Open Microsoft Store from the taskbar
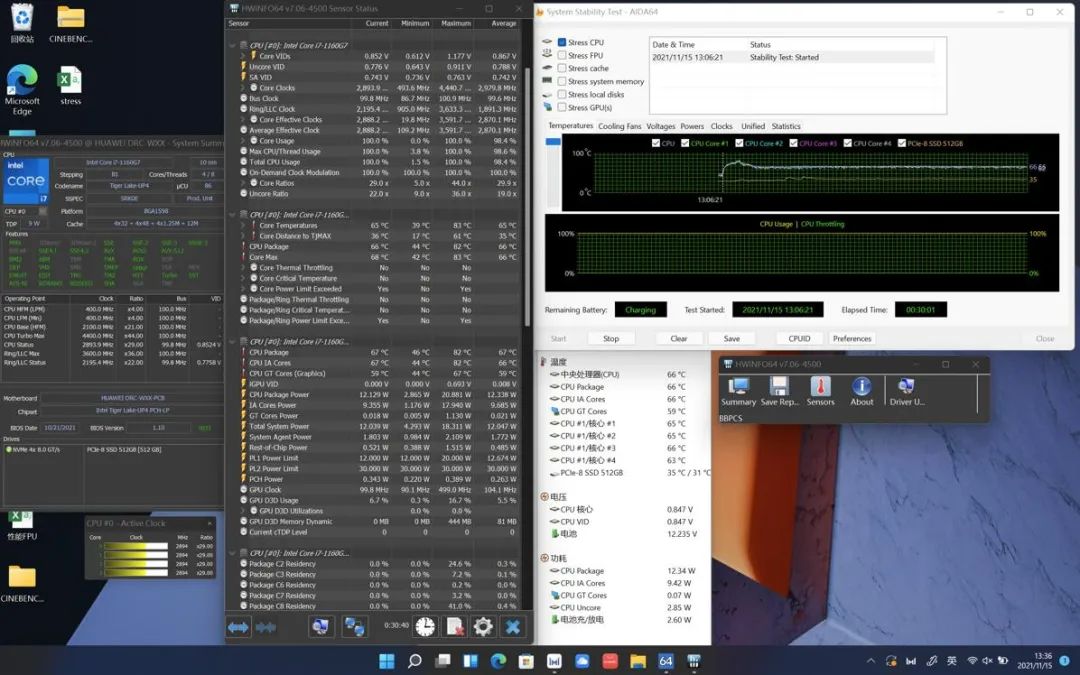1080x675 pixels. tap(526, 661)
